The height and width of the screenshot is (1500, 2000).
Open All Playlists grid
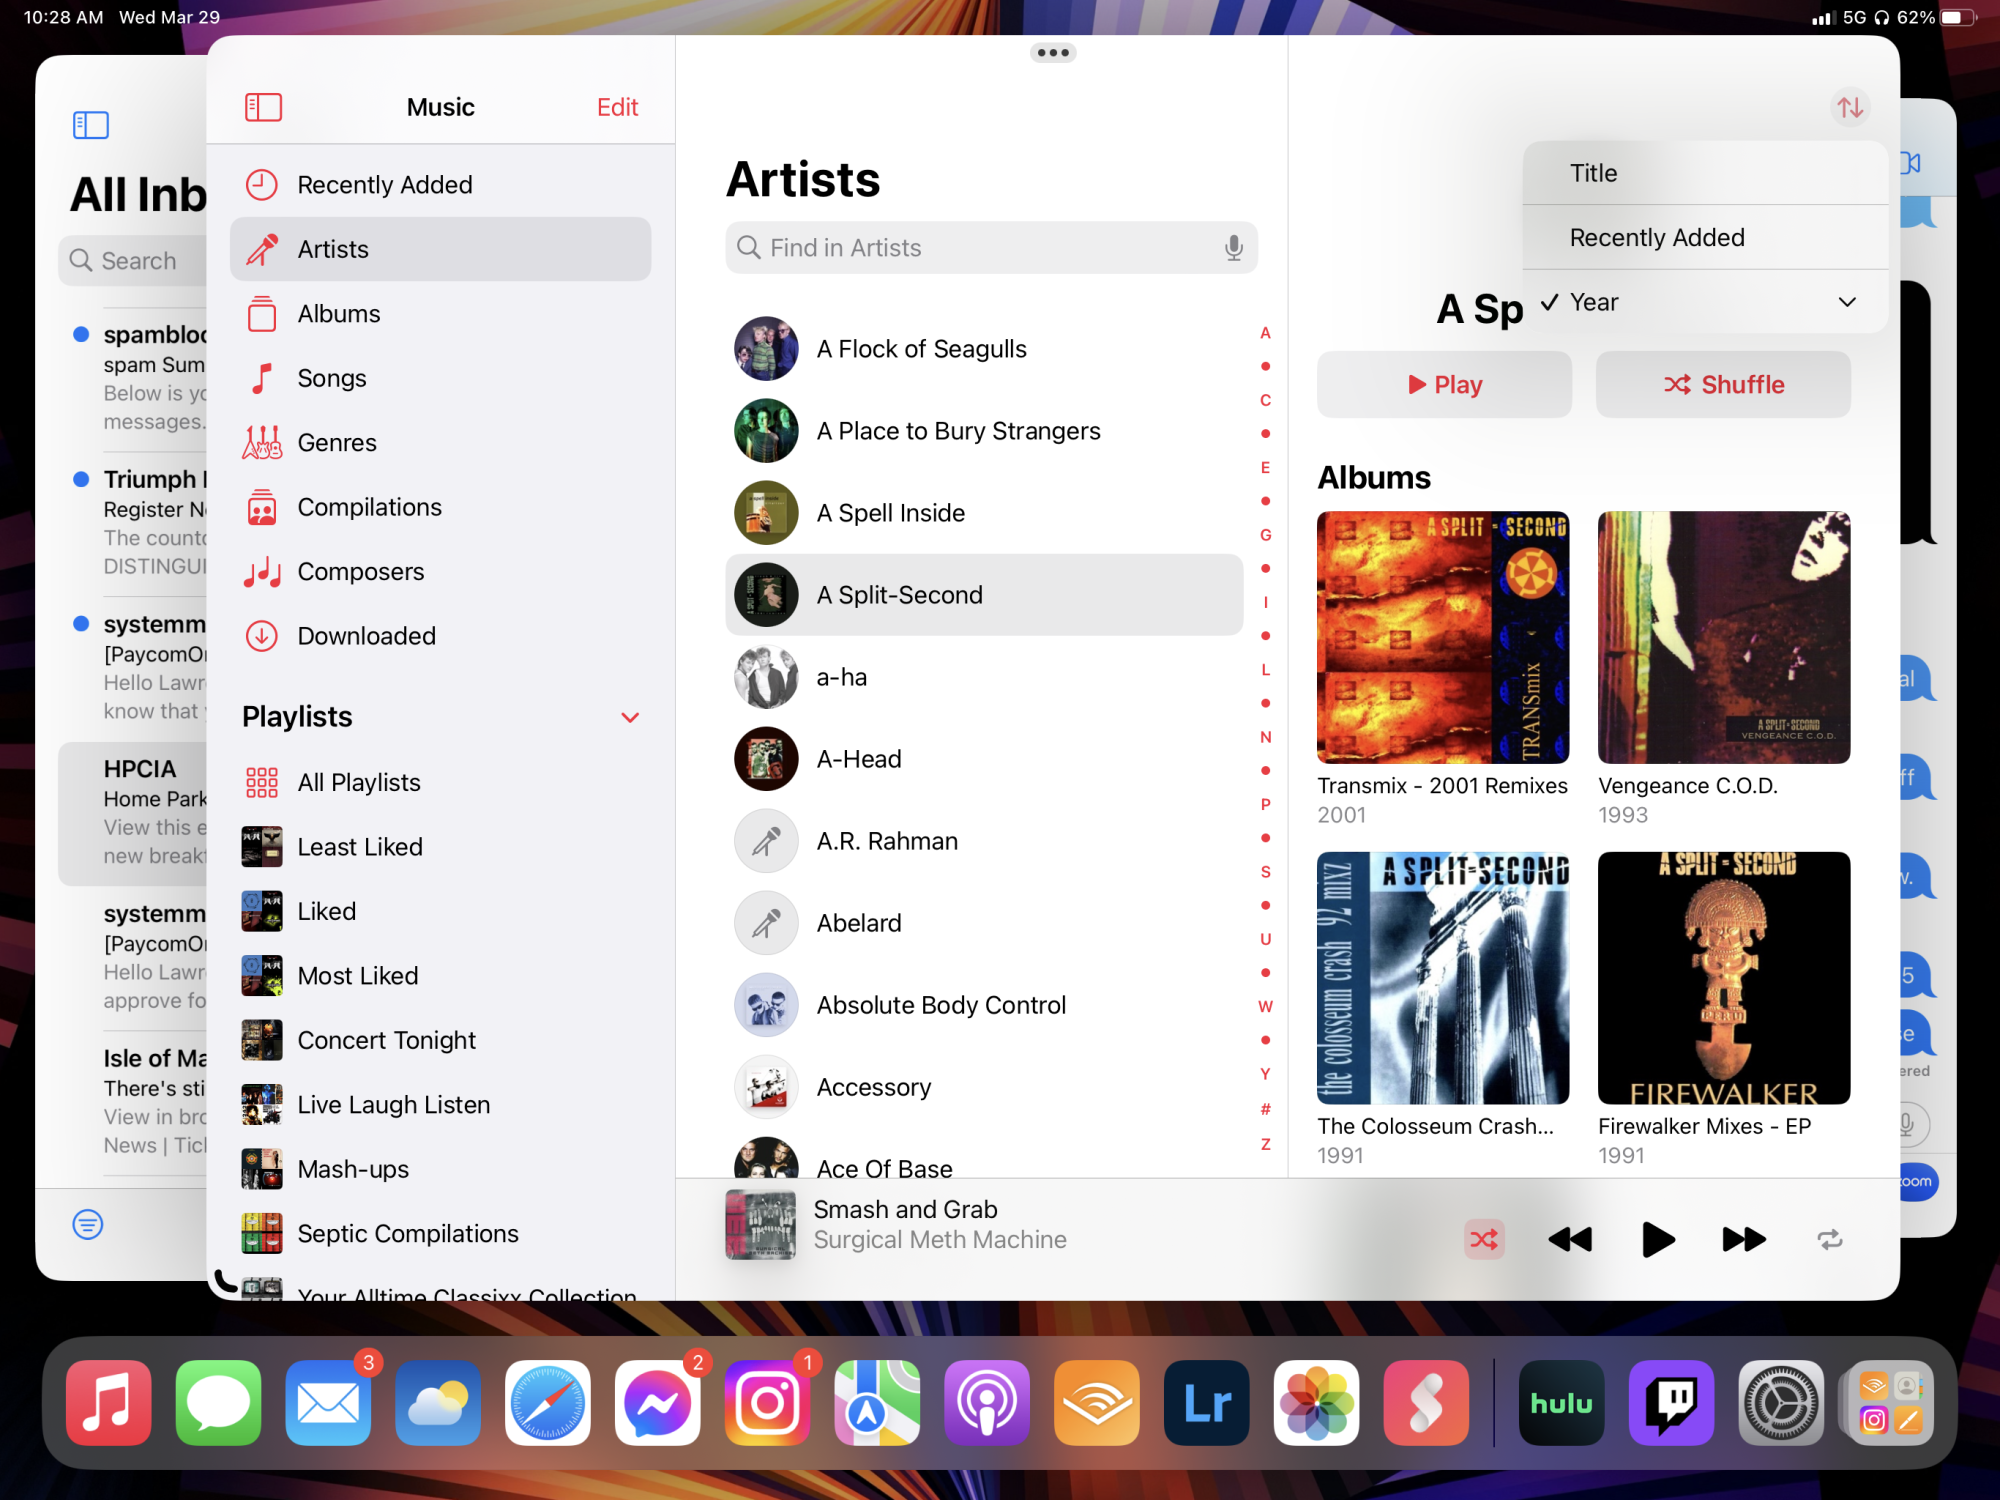click(x=440, y=783)
